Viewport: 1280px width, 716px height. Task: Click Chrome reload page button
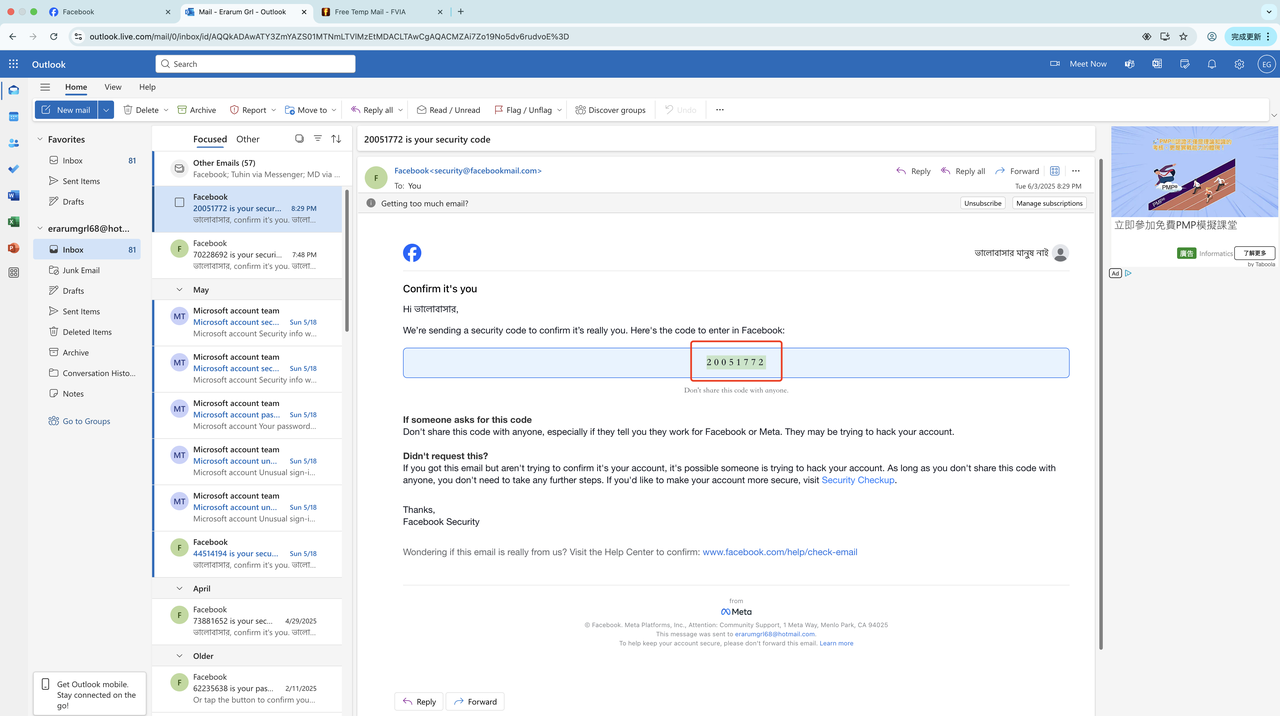[x=55, y=36]
